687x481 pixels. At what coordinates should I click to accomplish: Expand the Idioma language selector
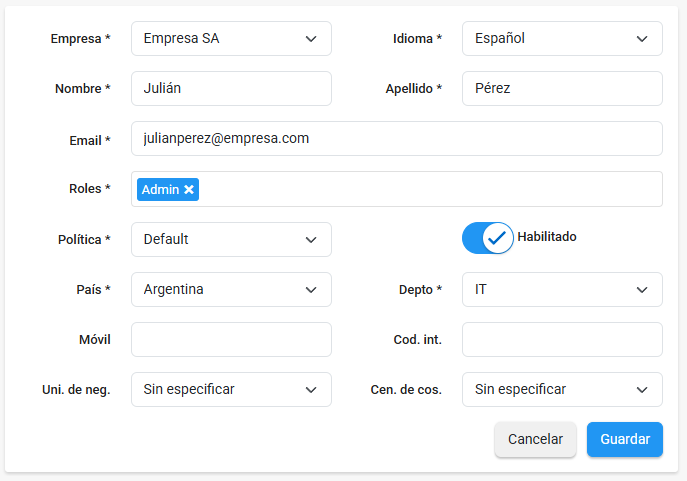click(x=562, y=39)
